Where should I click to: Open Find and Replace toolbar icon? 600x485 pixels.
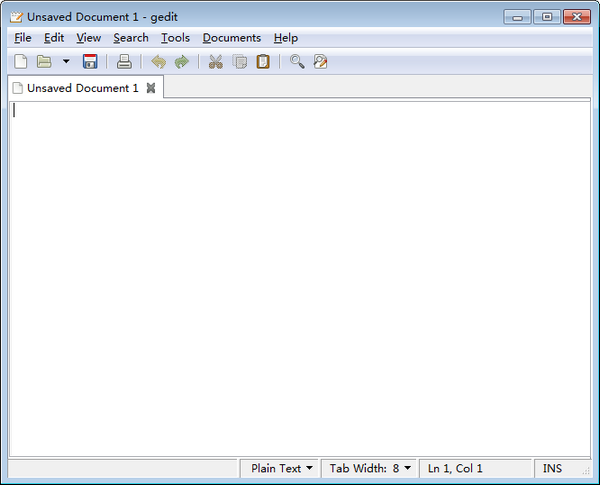(321, 62)
